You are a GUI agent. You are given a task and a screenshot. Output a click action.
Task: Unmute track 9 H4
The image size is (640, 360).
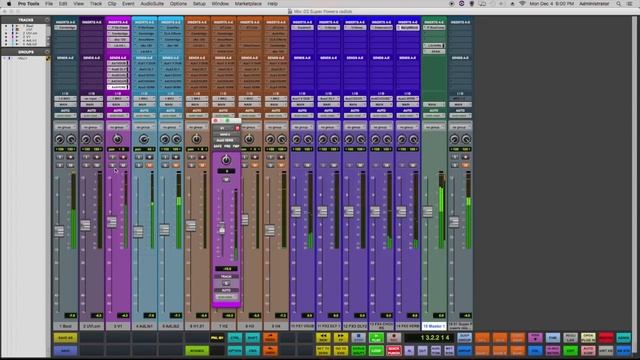click(281, 165)
